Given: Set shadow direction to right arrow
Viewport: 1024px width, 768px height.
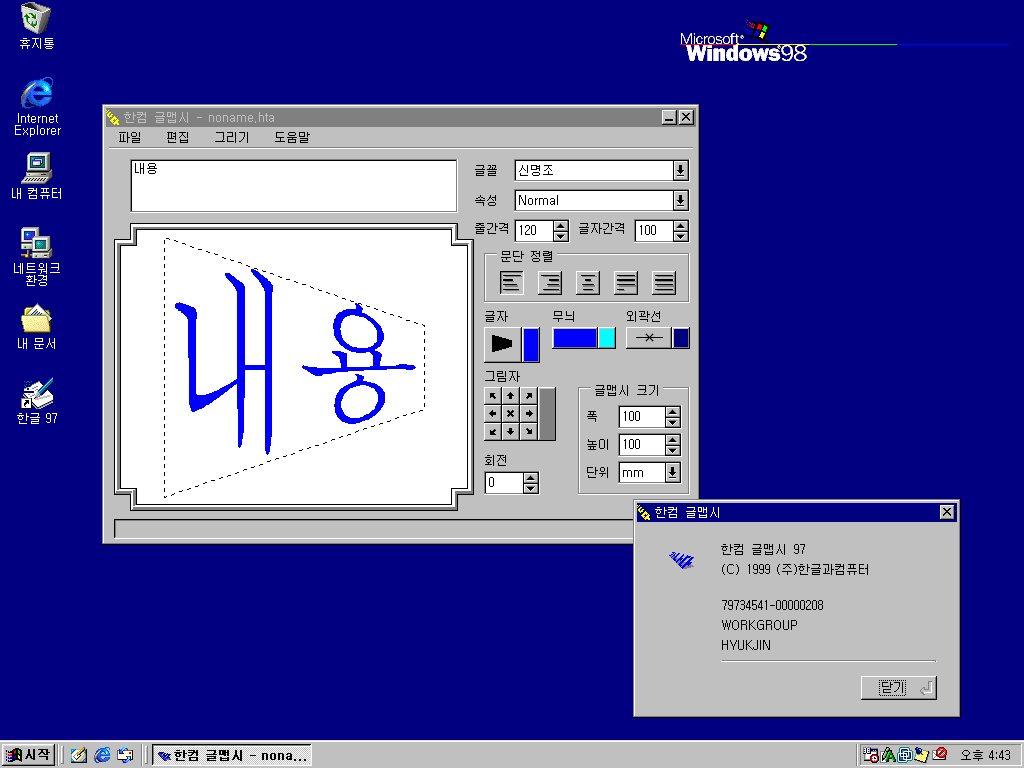Looking at the screenshot, I should (529, 413).
